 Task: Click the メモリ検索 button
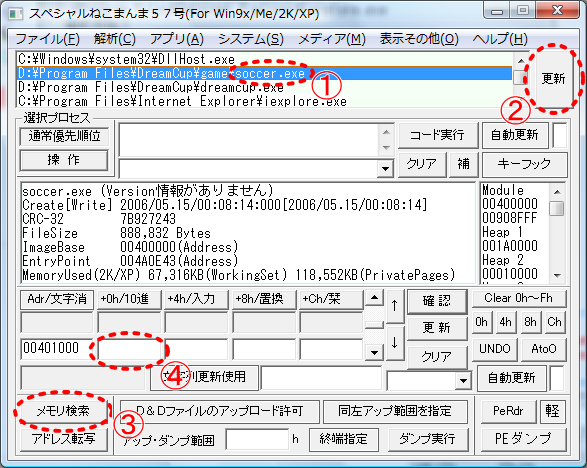pyautogui.click(x=63, y=411)
